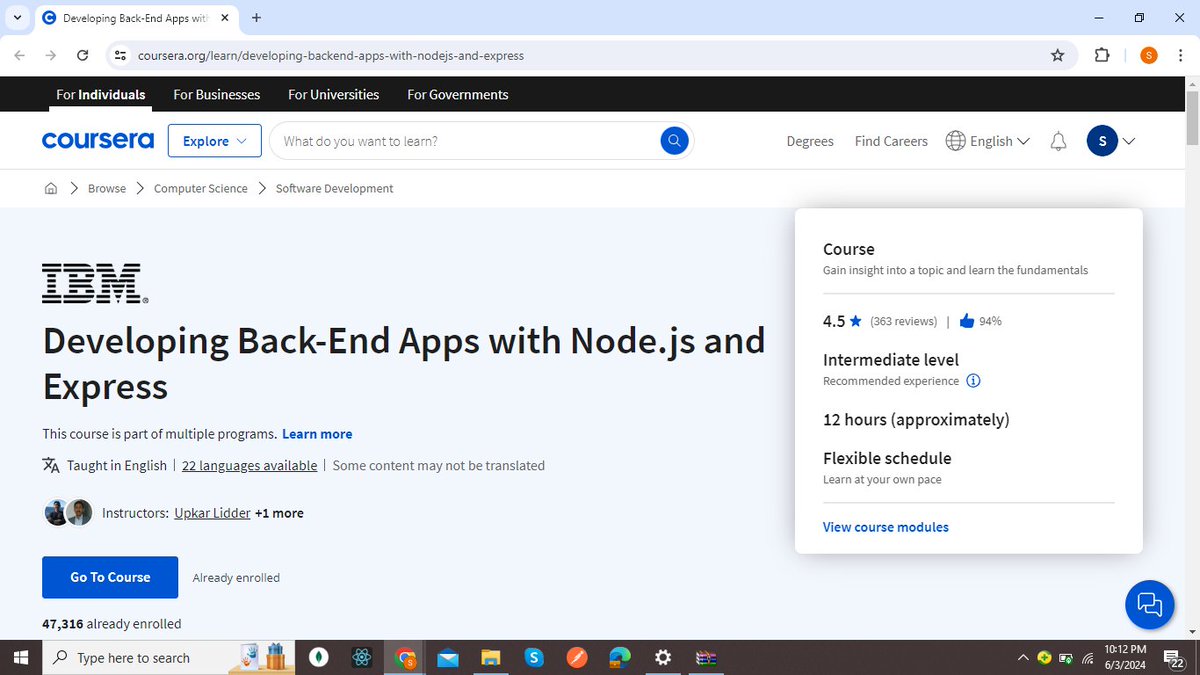Click the Go To Course button
Image resolution: width=1200 pixels, height=675 pixels.
click(110, 577)
